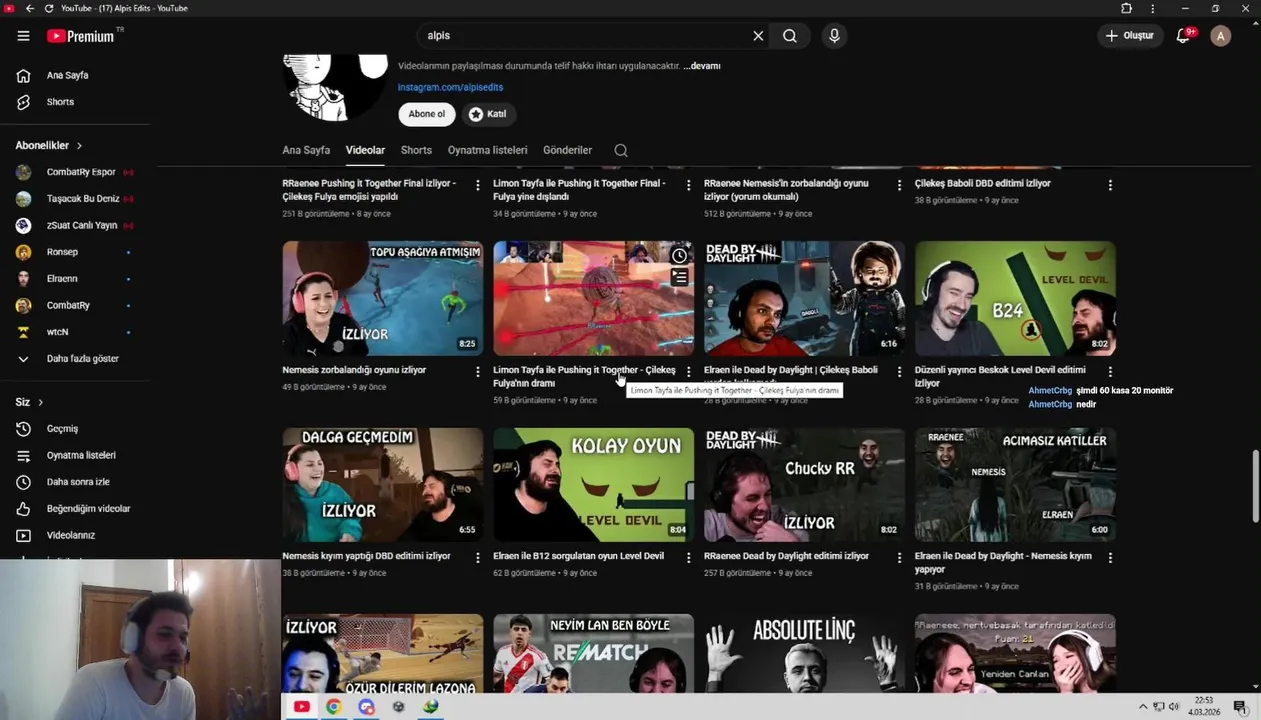
Task: Open the taskbar date and clock
Action: pos(1203,706)
